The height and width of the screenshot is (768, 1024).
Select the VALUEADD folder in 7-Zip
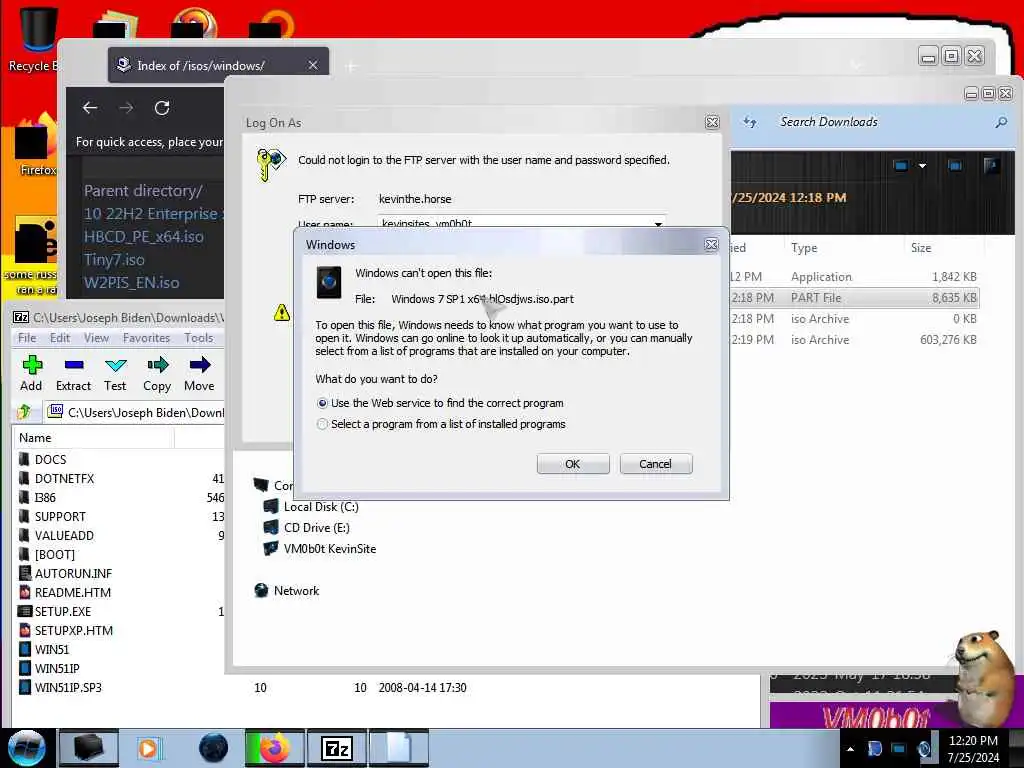pyautogui.click(x=64, y=536)
